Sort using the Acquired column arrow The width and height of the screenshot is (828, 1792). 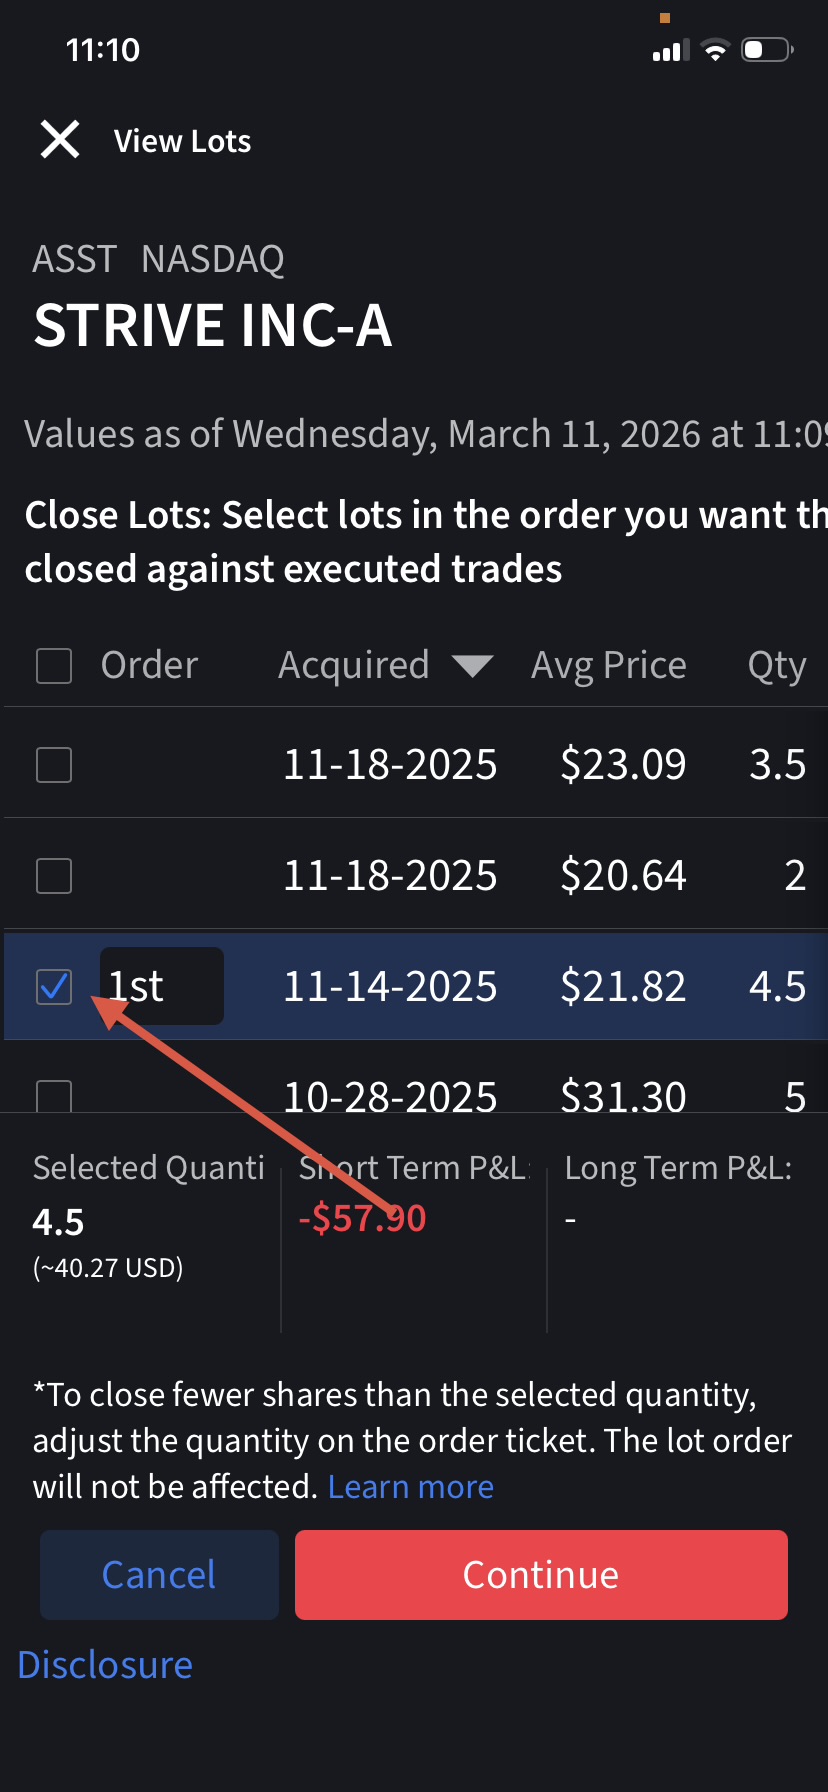coord(472,666)
